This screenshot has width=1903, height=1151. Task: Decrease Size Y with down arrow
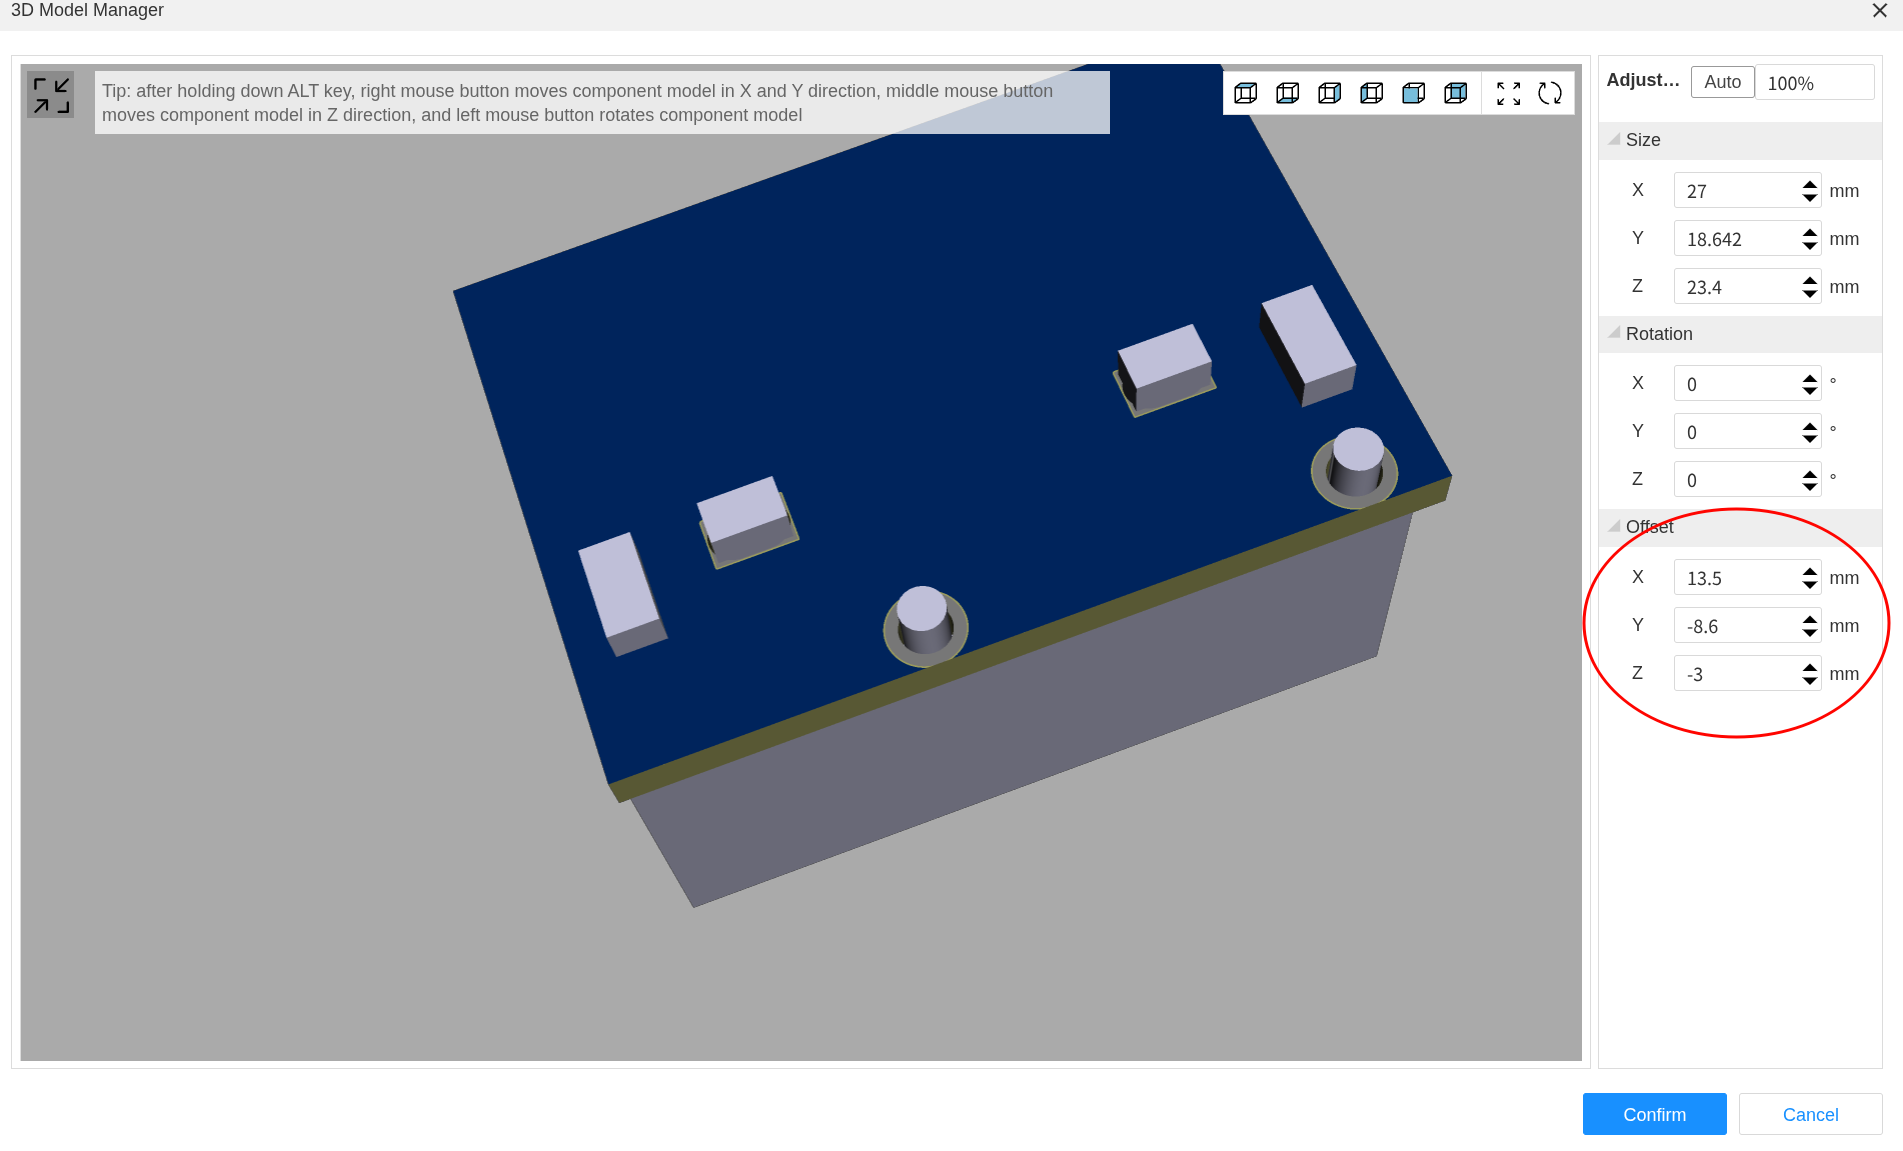[x=1810, y=246]
